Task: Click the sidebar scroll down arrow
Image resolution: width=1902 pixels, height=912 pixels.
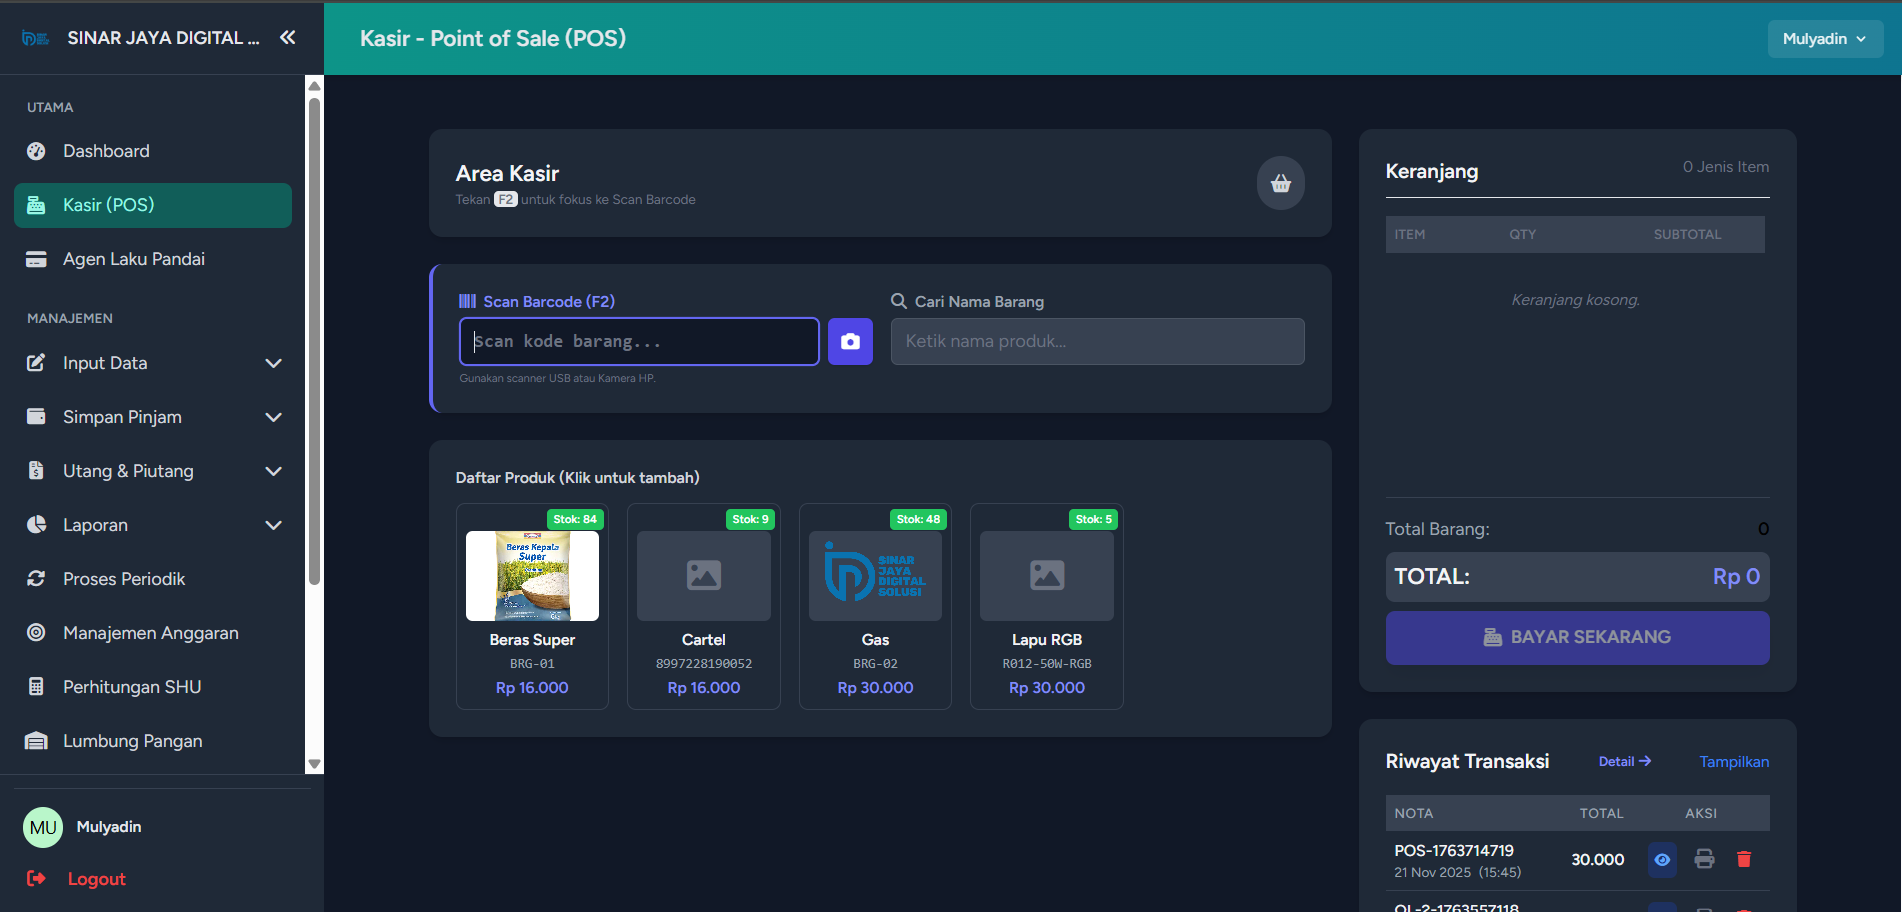Action: point(314,764)
